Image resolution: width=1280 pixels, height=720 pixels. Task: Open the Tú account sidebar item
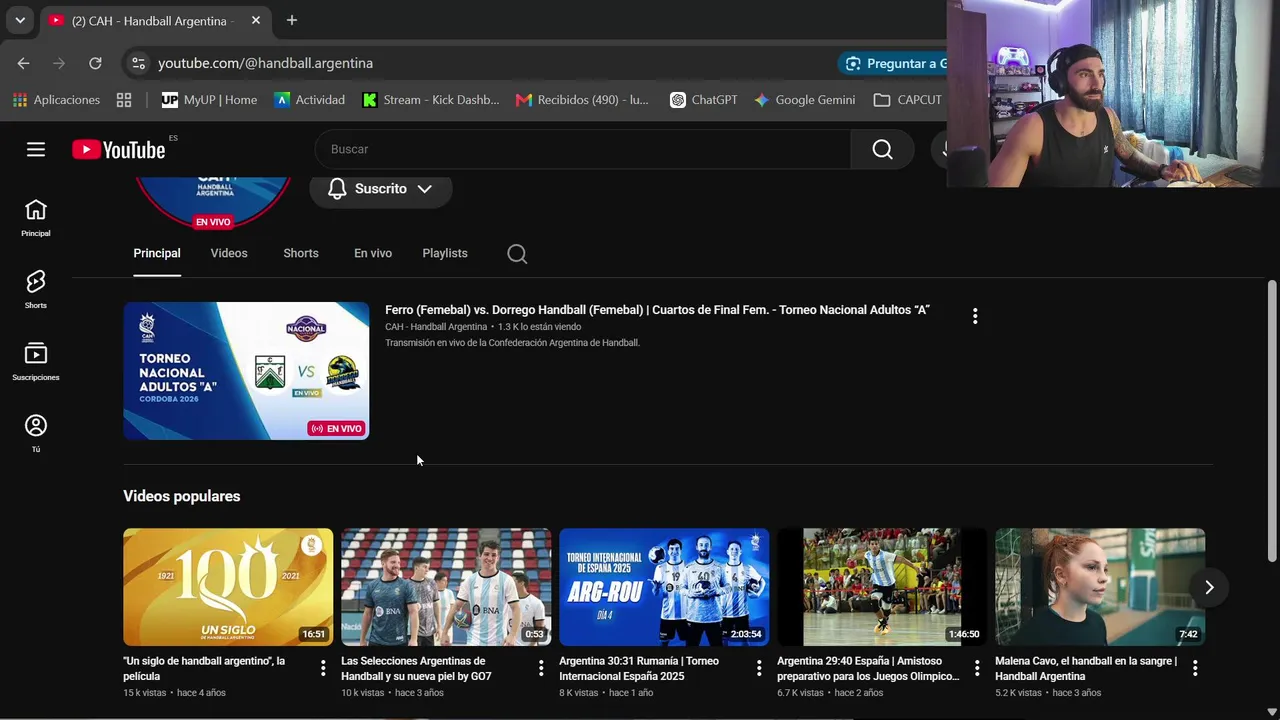pyautogui.click(x=36, y=433)
